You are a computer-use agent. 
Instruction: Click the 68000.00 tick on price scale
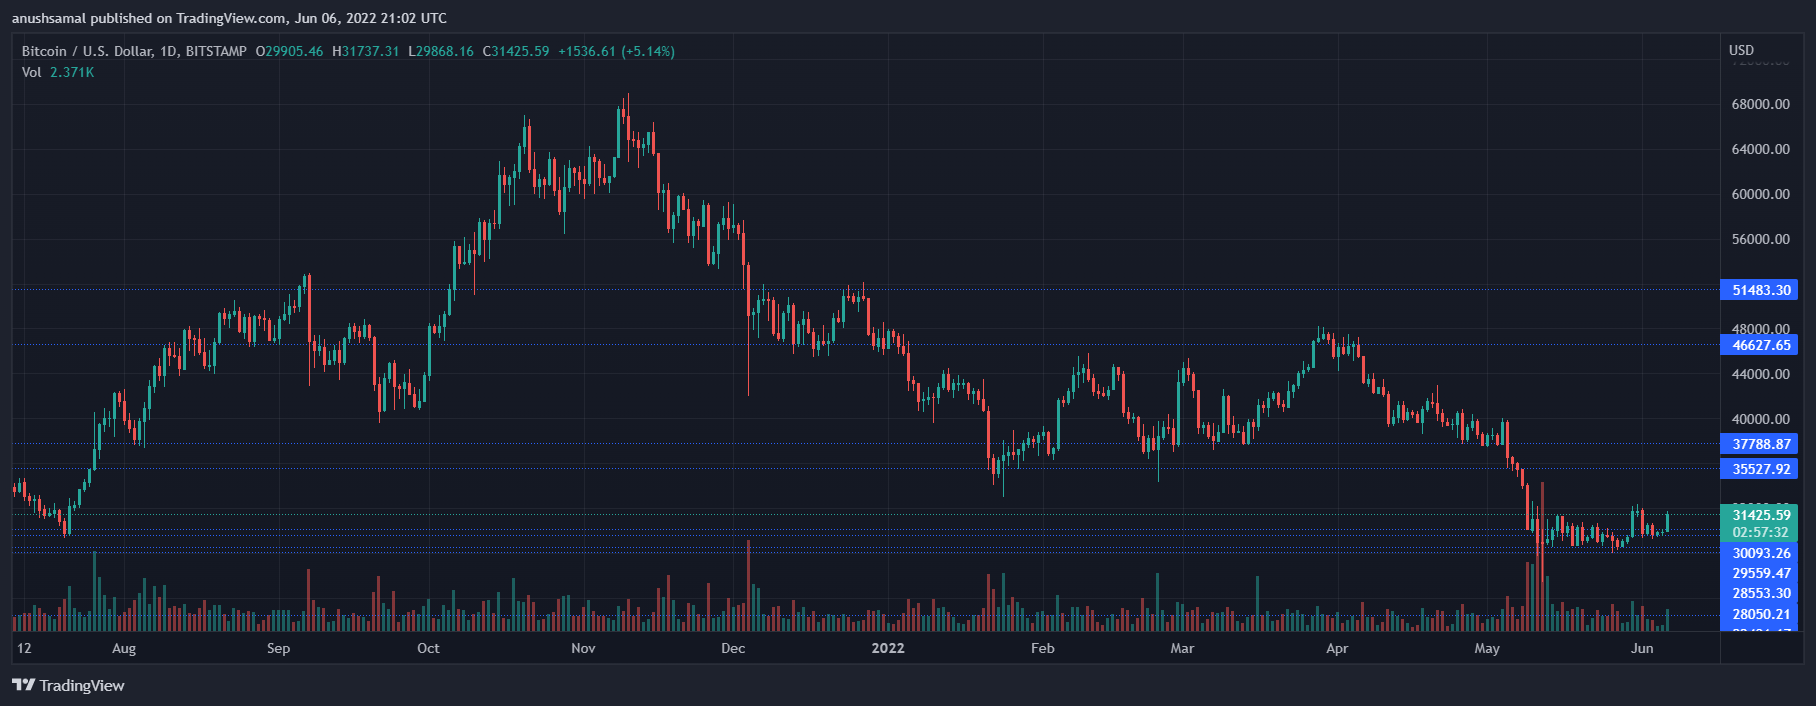click(1761, 104)
